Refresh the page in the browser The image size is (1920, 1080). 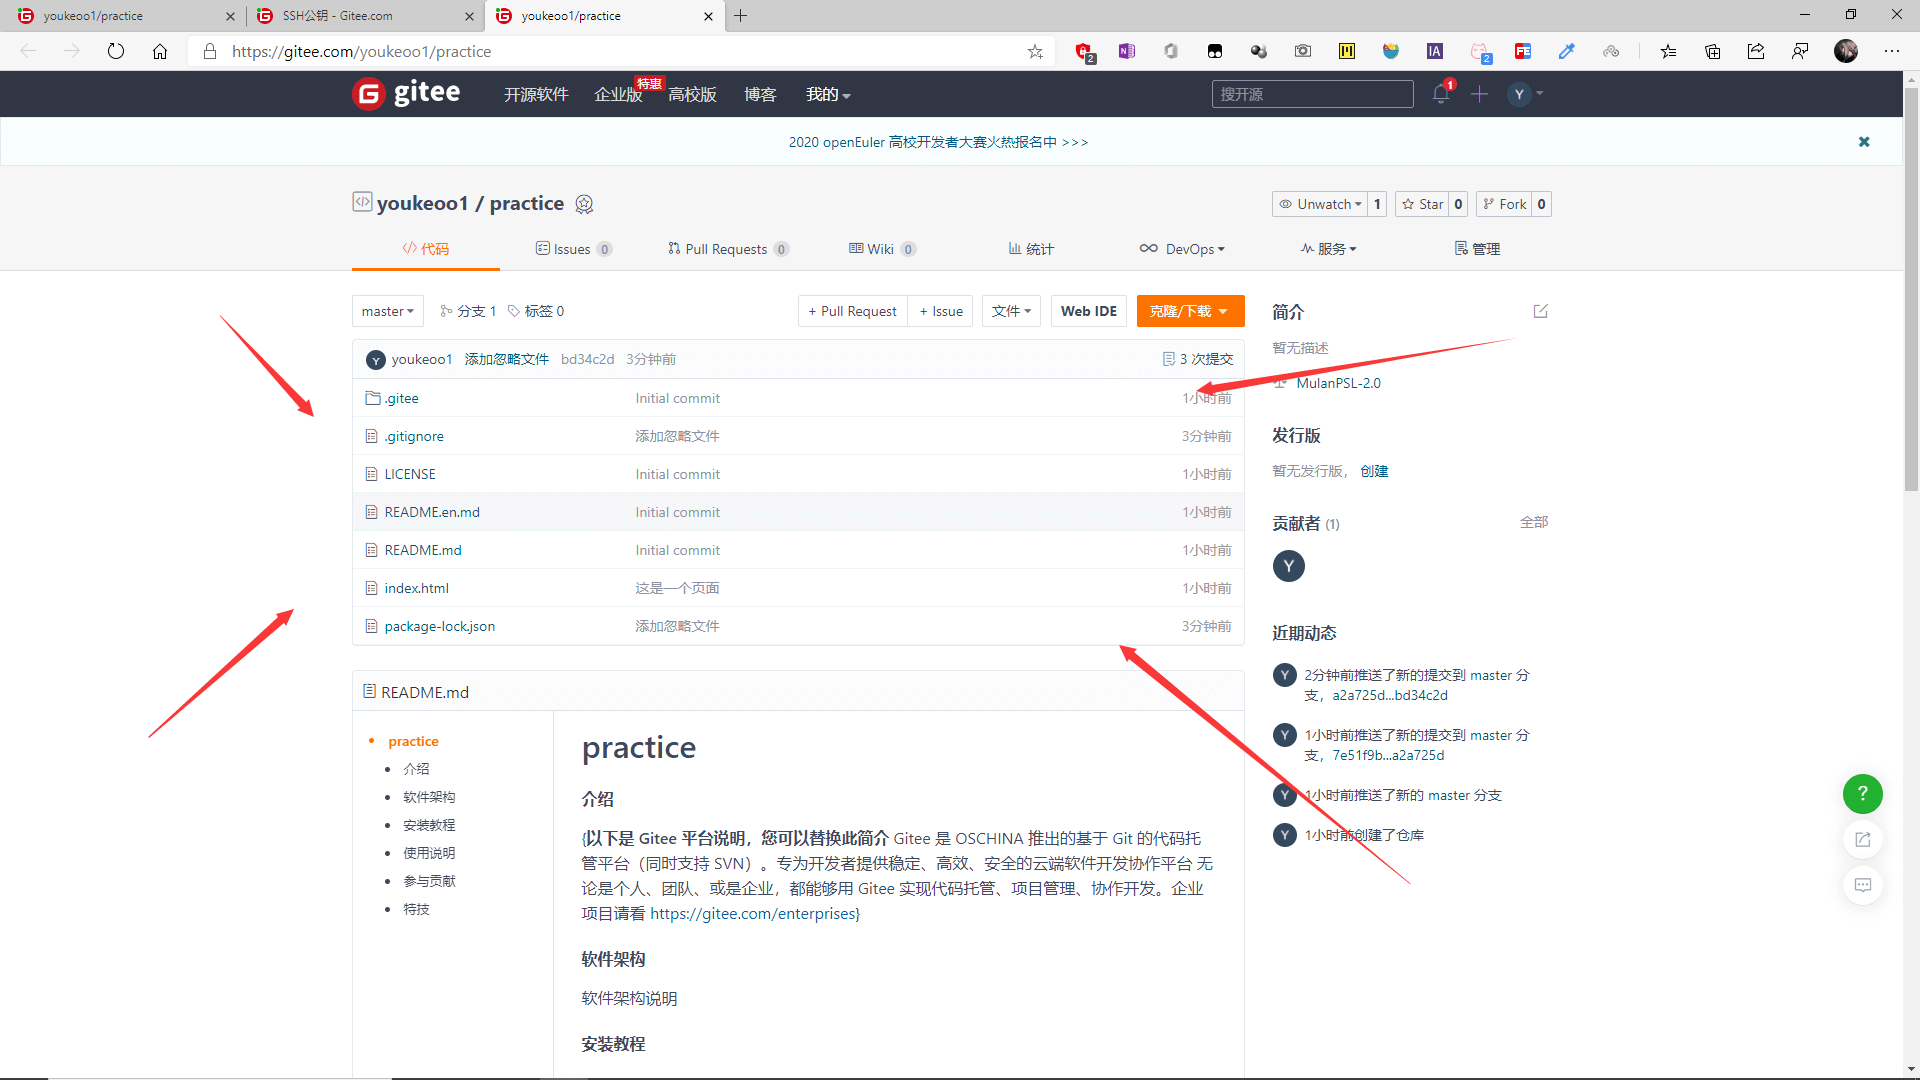click(116, 51)
